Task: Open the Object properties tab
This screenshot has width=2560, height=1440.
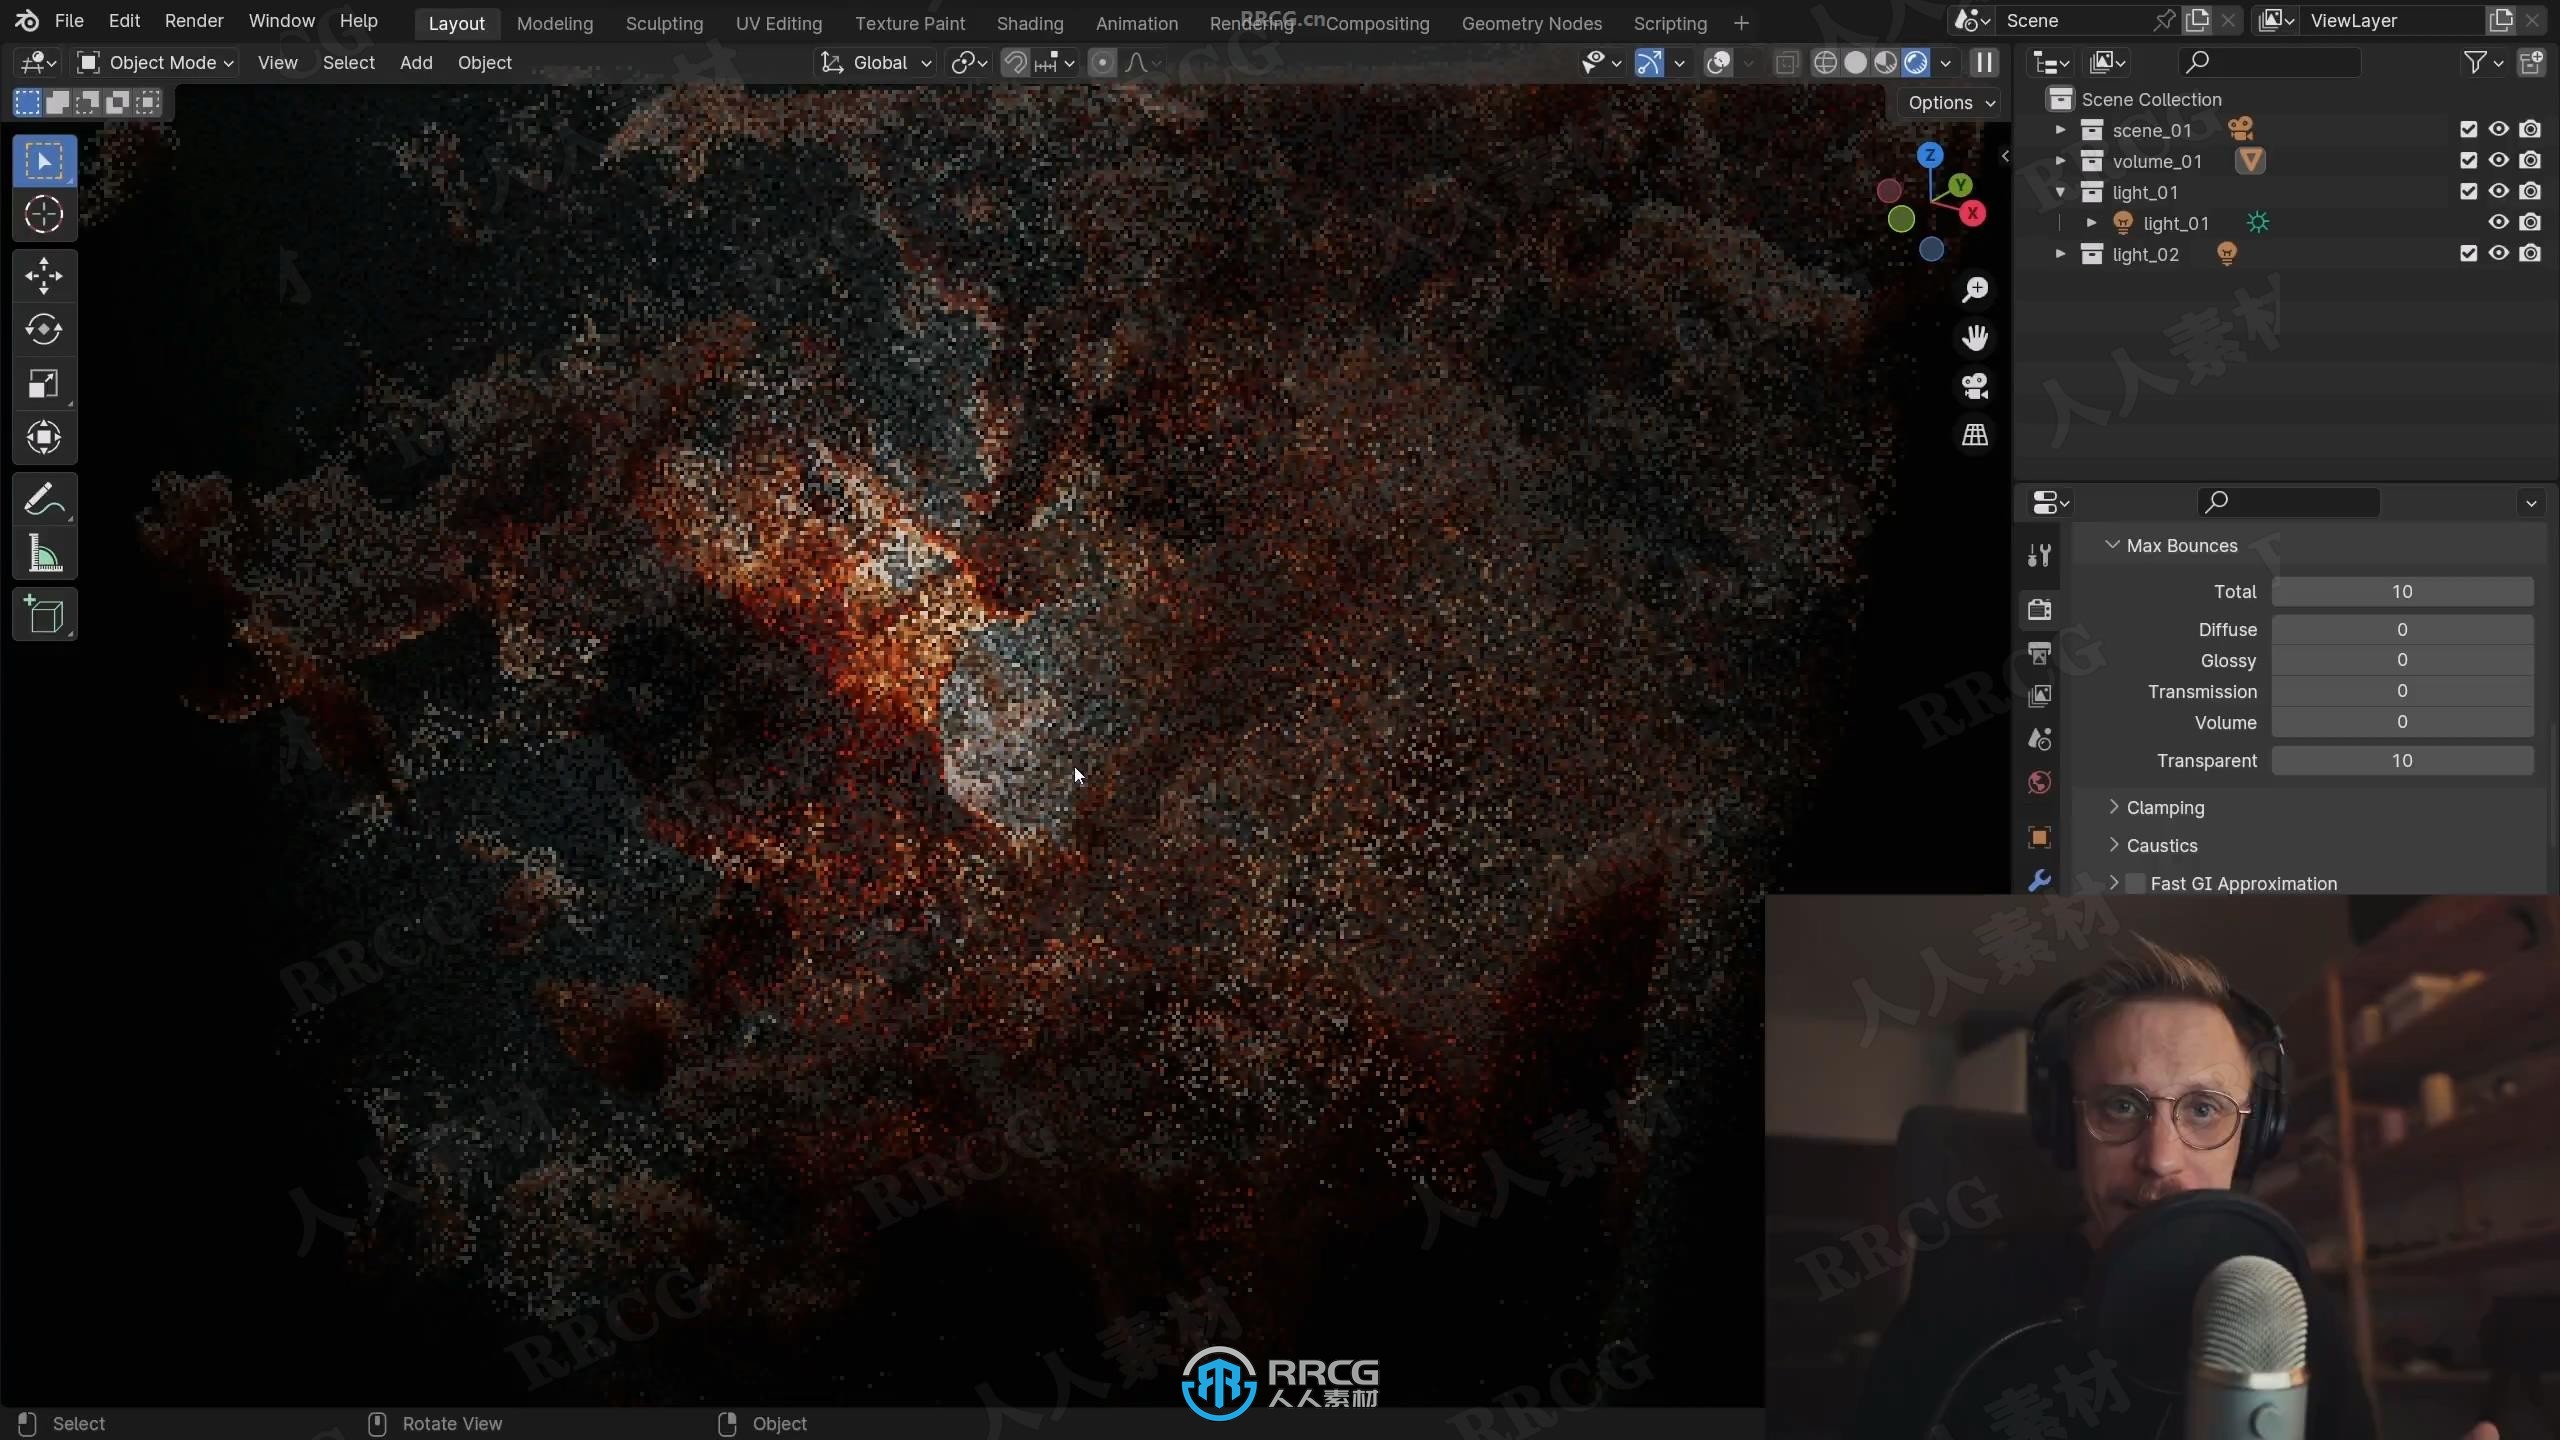Action: coord(2039,837)
